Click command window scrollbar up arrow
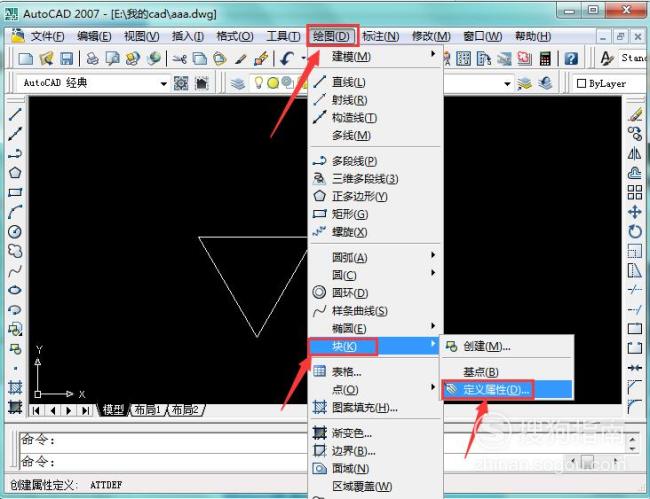Viewport: 650px width, 499px height. 633,438
